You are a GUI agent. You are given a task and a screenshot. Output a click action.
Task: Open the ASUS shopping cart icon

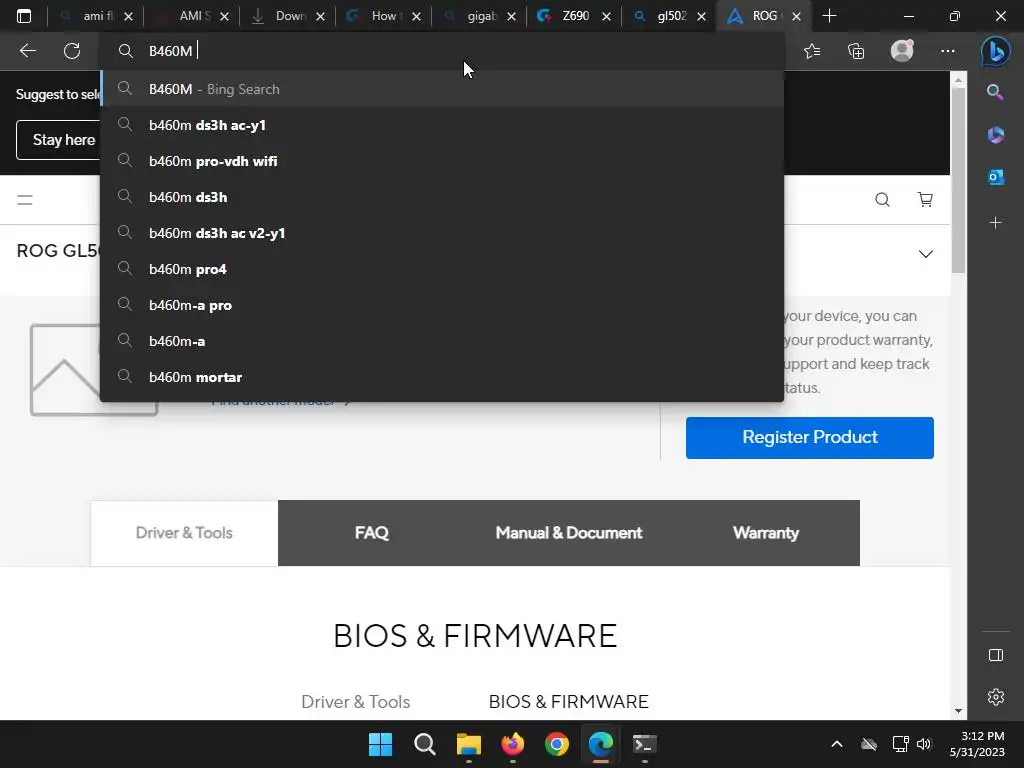pos(925,200)
